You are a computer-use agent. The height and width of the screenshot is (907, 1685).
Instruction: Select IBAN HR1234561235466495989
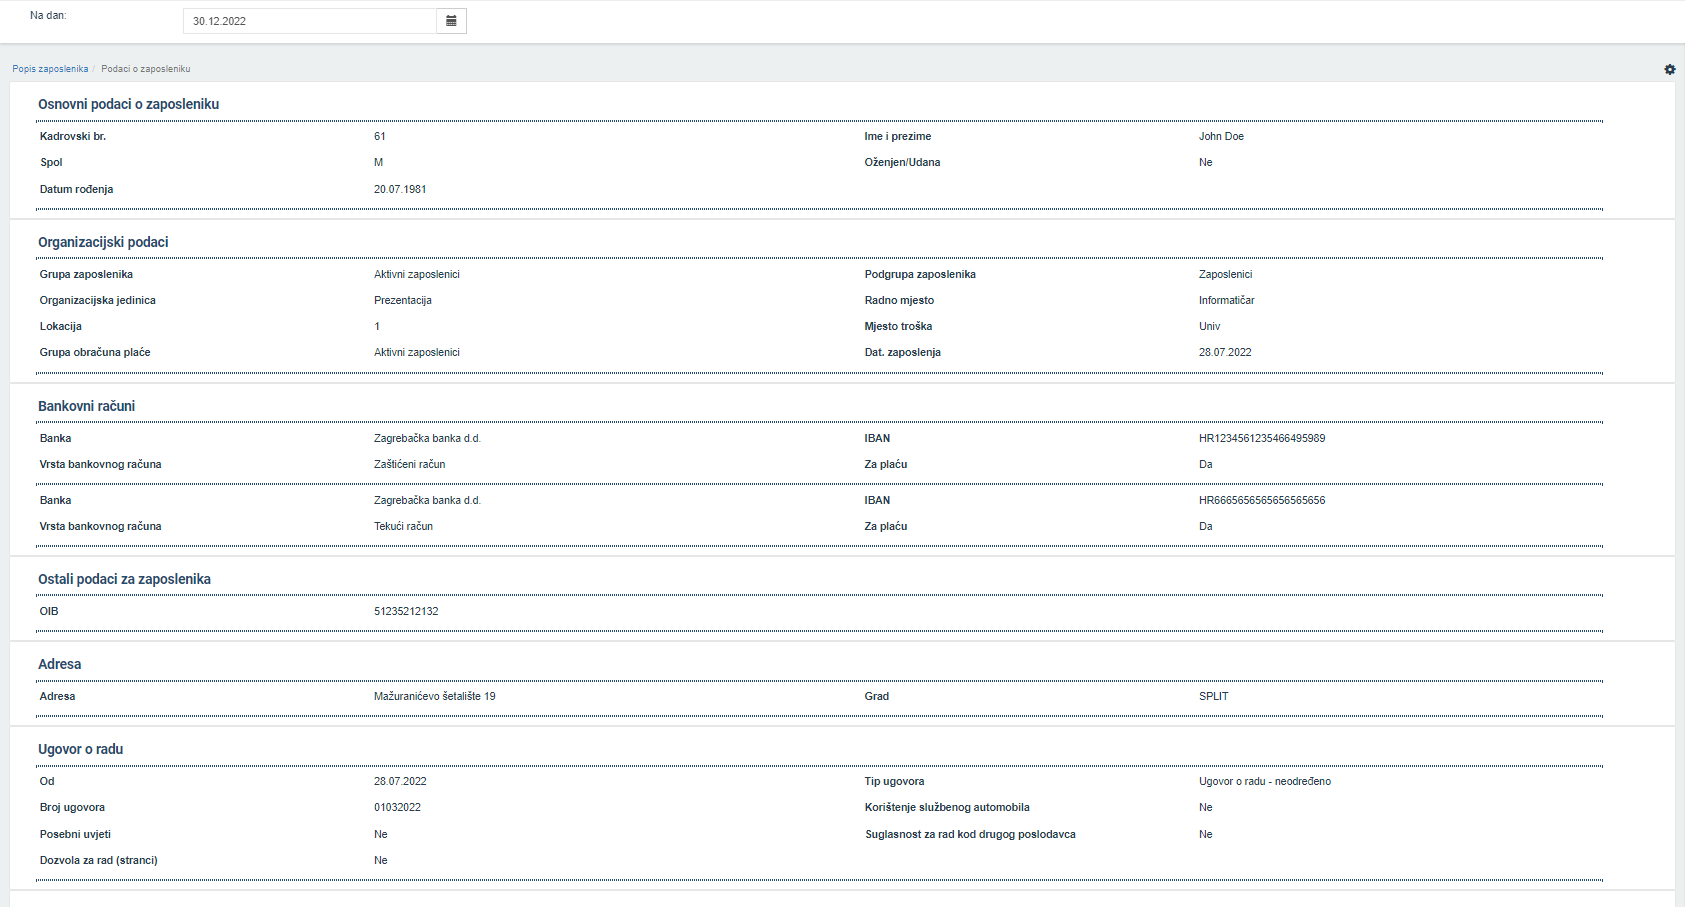pyautogui.click(x=1262, y=438)
